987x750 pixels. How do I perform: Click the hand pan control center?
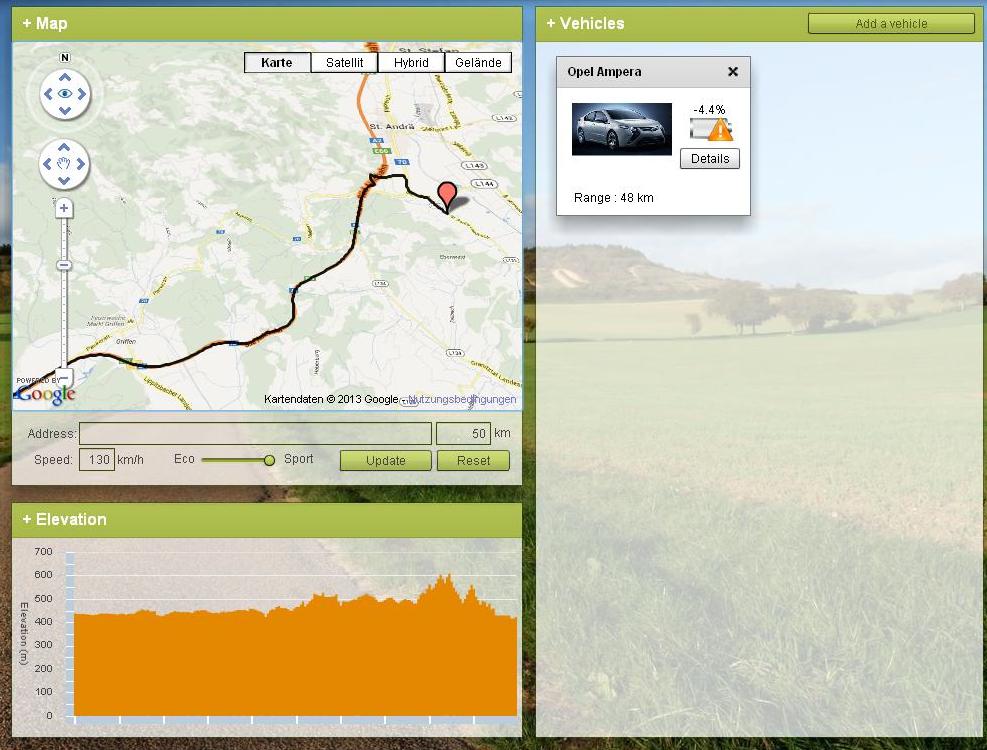pyautogui.click(x=65, y=164)
